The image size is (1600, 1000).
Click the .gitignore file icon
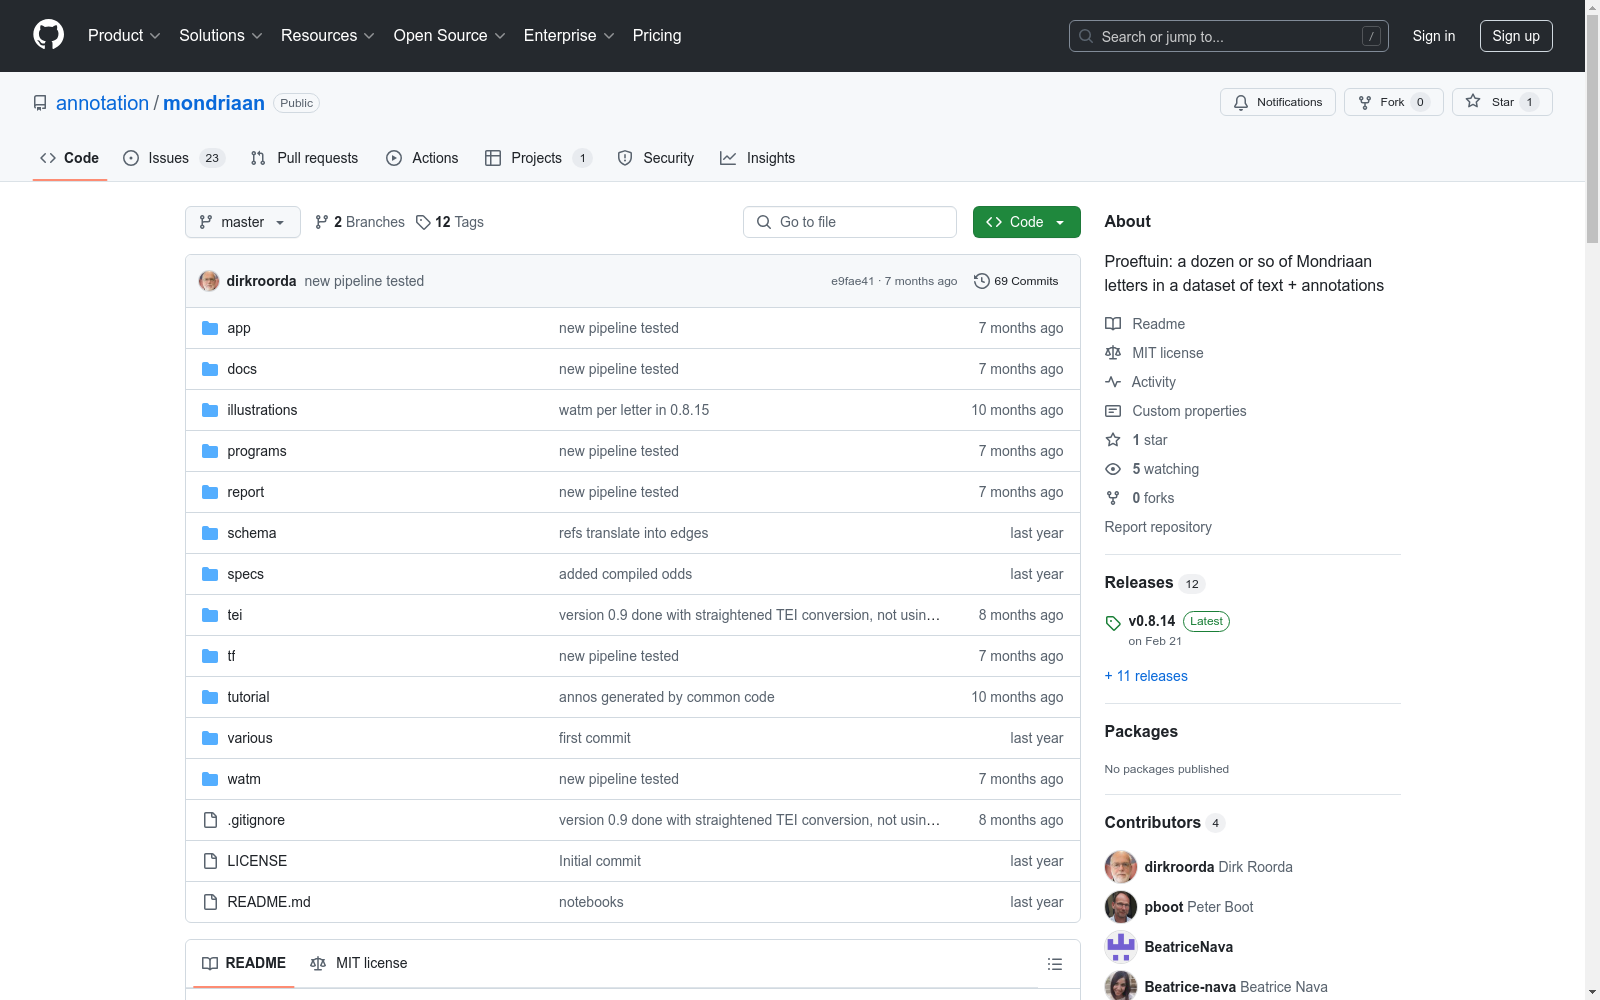210,820
